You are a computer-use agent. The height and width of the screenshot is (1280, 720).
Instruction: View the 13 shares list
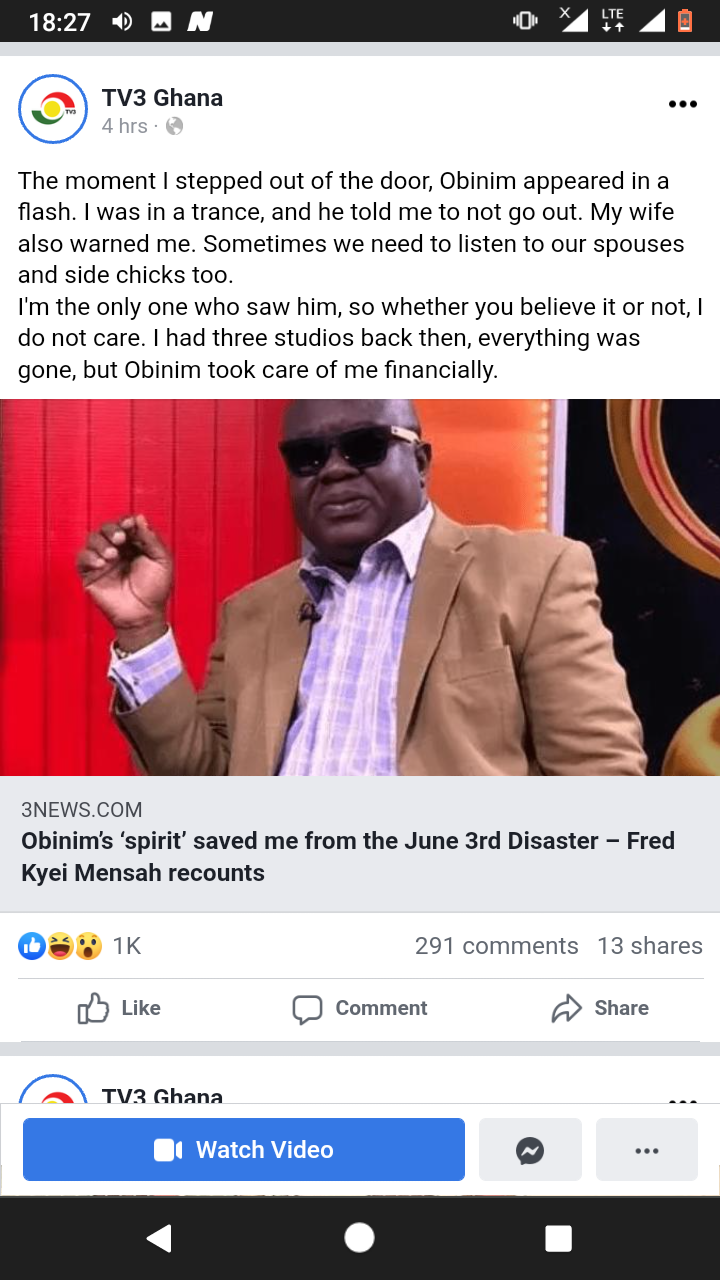(650, 946)
